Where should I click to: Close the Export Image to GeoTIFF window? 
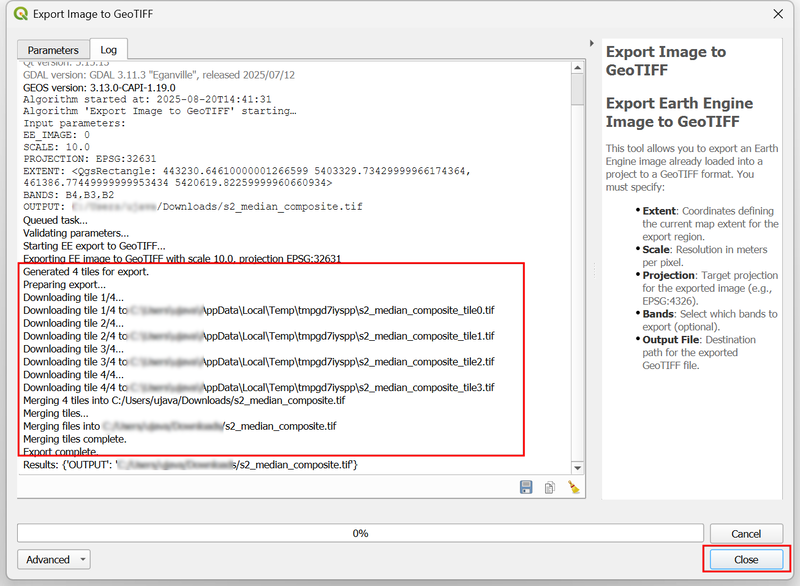(x=778, y=15)
